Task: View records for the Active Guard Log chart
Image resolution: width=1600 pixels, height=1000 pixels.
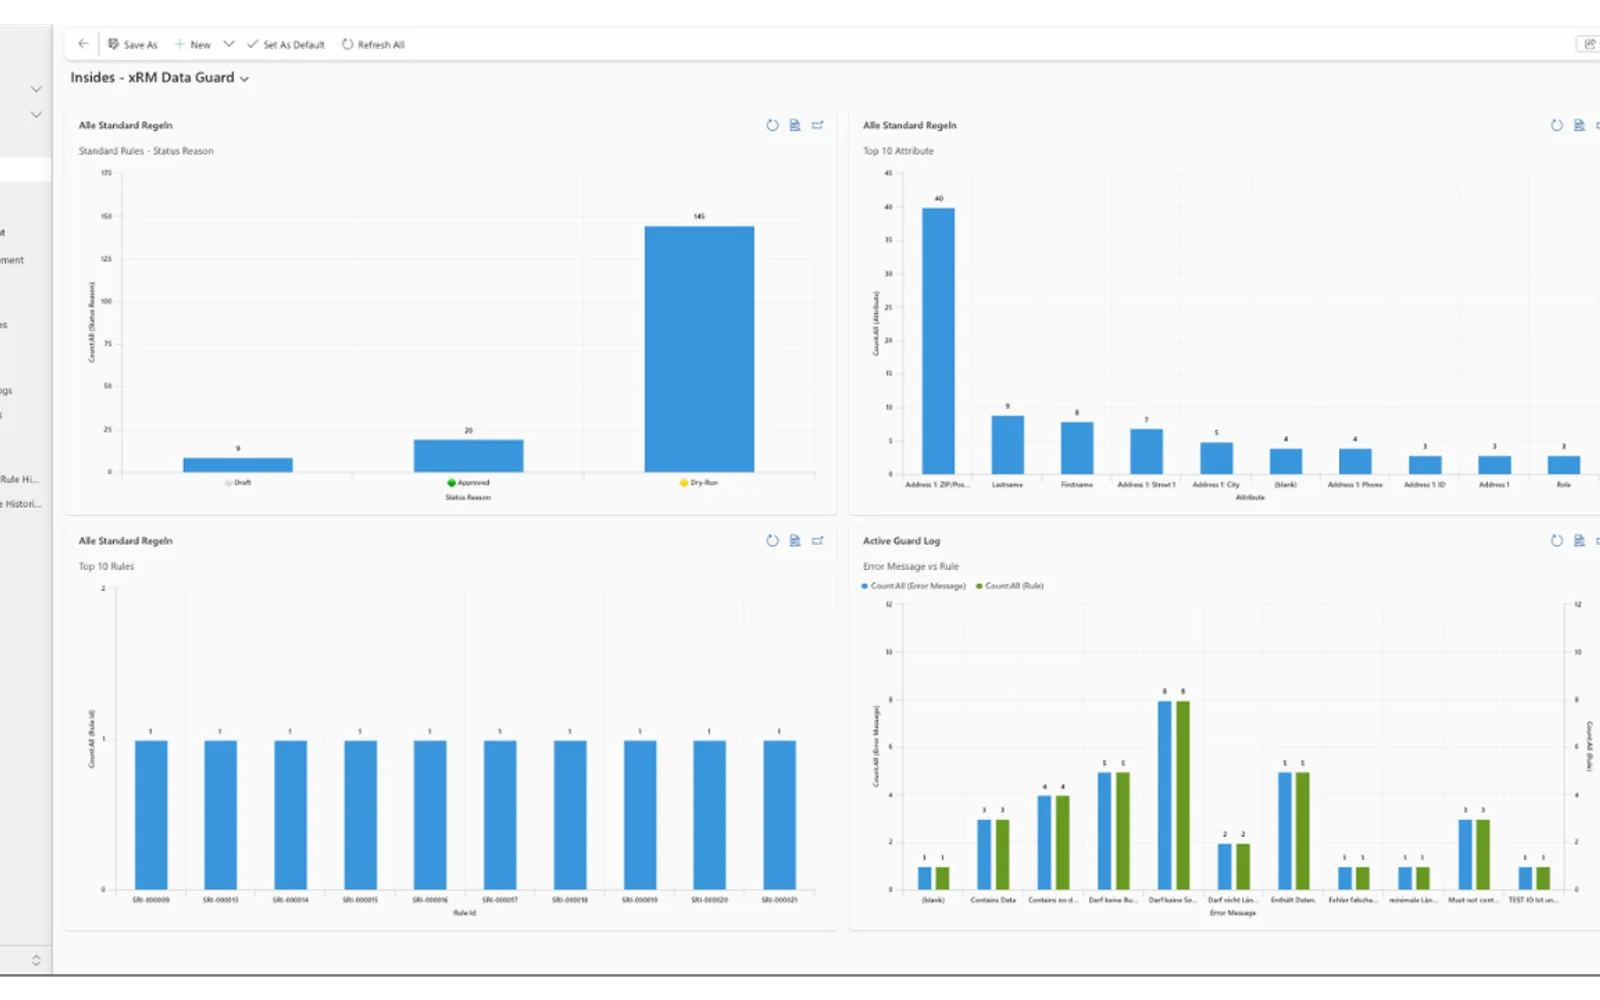Action: pyautogui.click(x=1579, y=540)
